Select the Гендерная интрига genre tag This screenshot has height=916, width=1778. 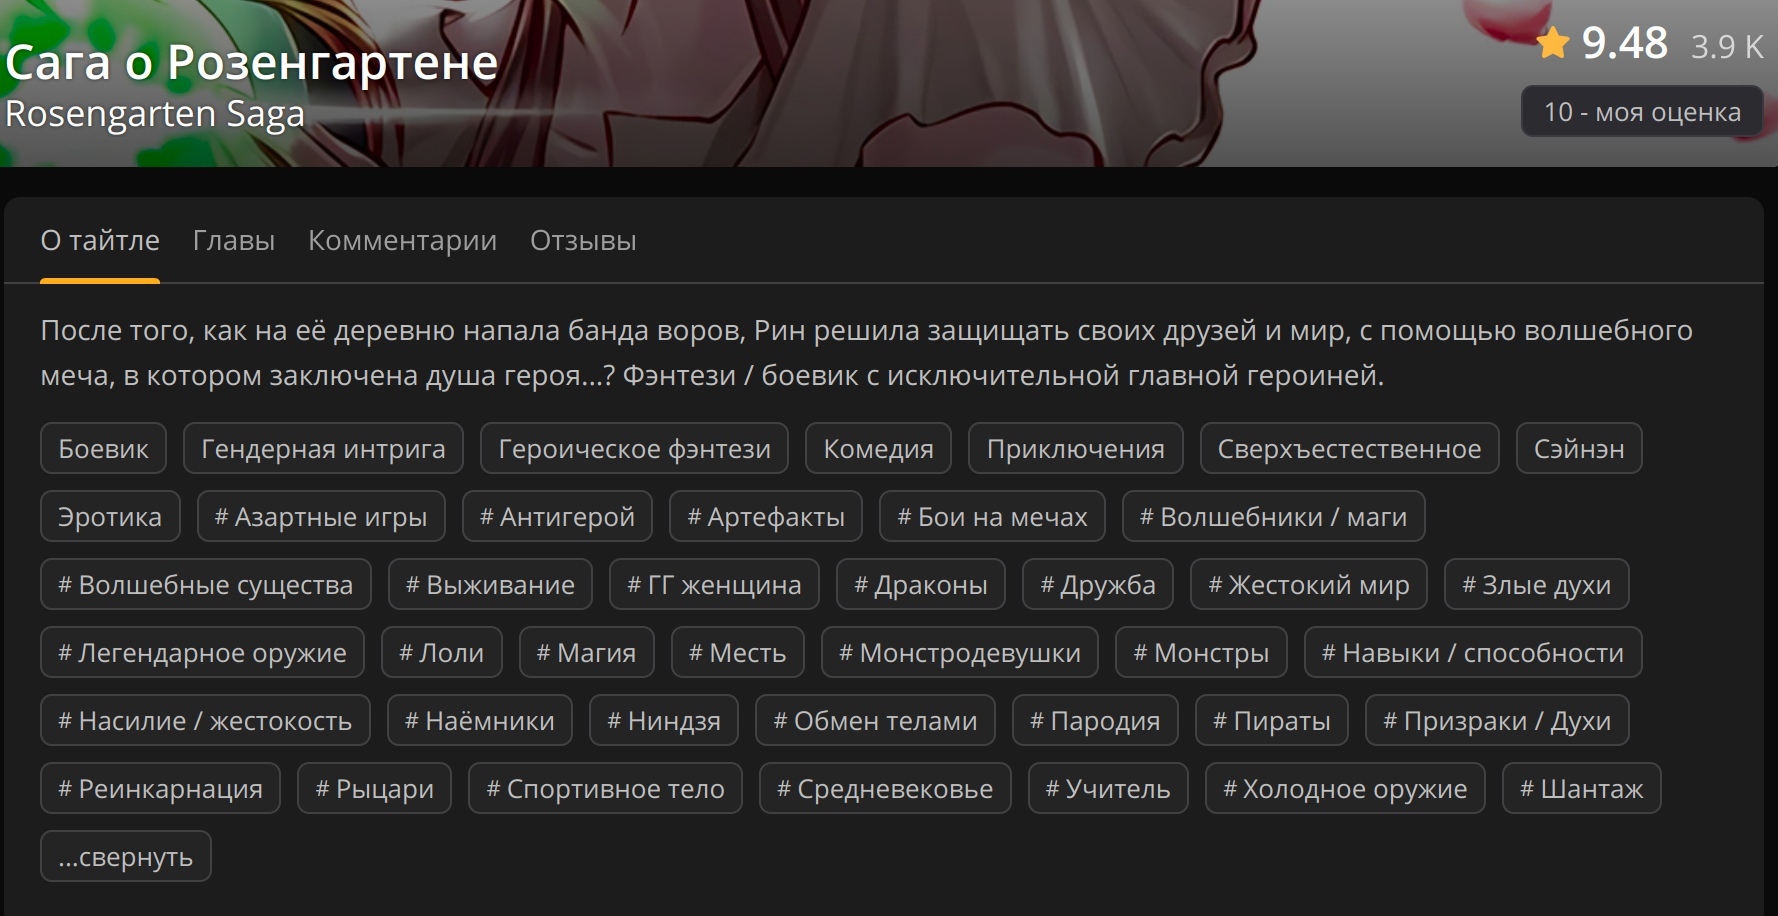[323, 449]
